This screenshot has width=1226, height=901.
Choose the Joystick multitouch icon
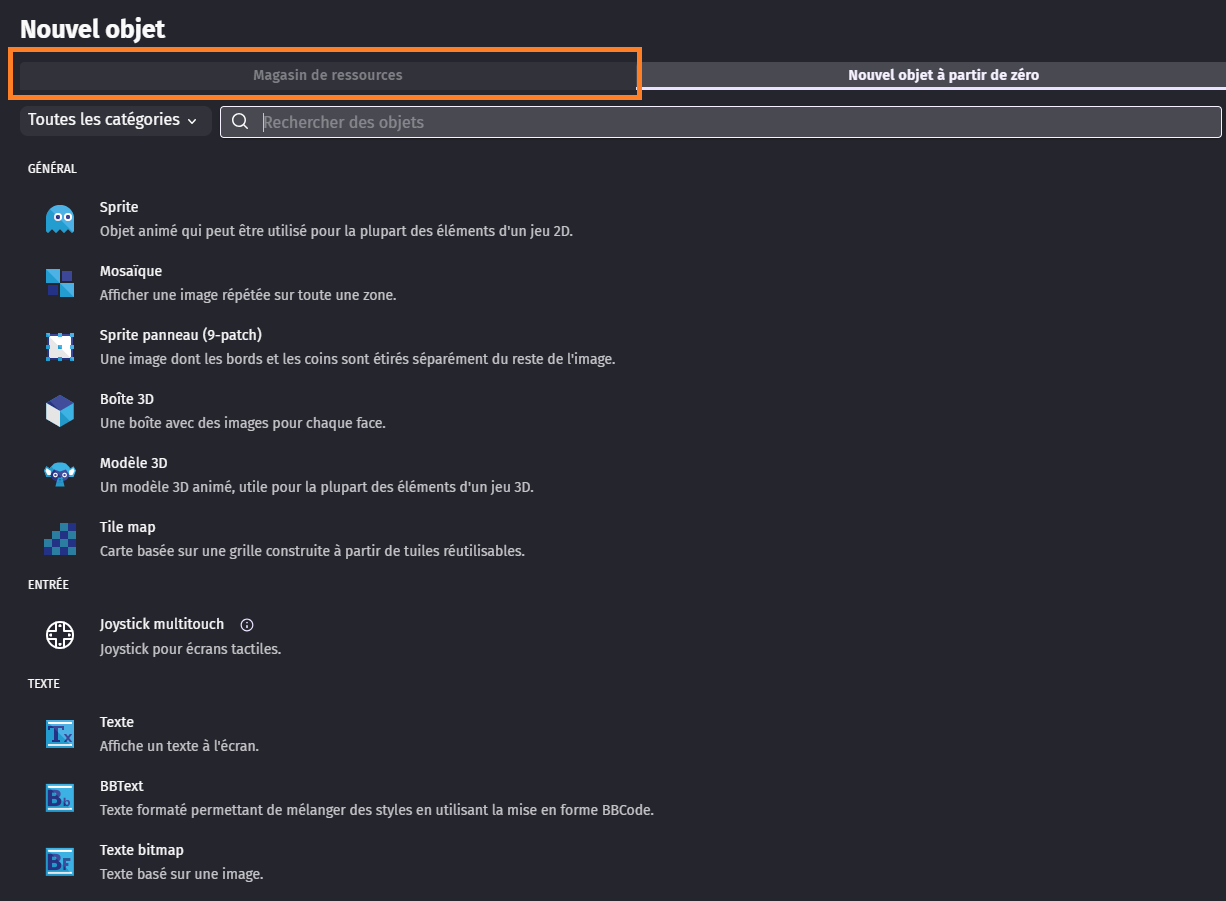pyautogui.click(x=60, y=635)
